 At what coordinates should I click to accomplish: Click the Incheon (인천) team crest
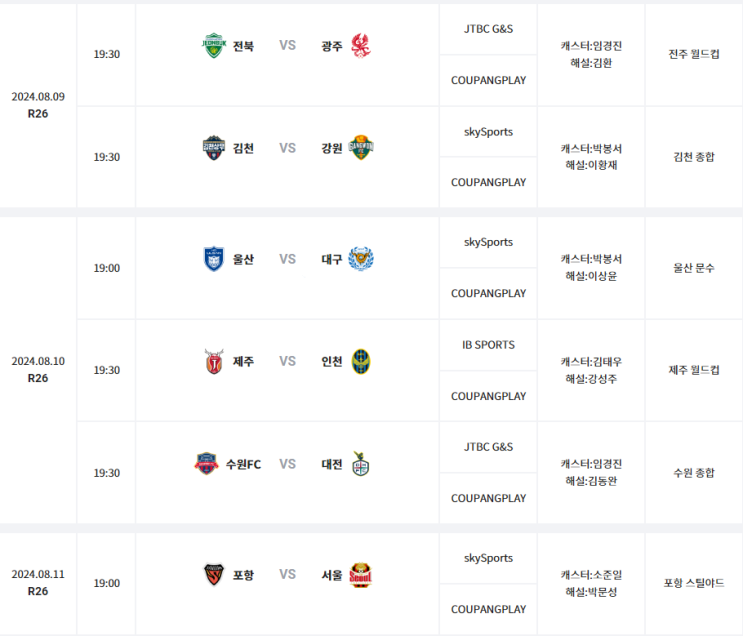point(361,361)
